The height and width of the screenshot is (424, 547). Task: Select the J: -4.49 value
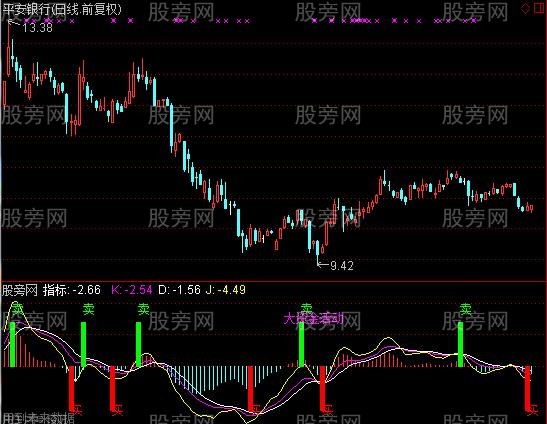pos(226,290)
